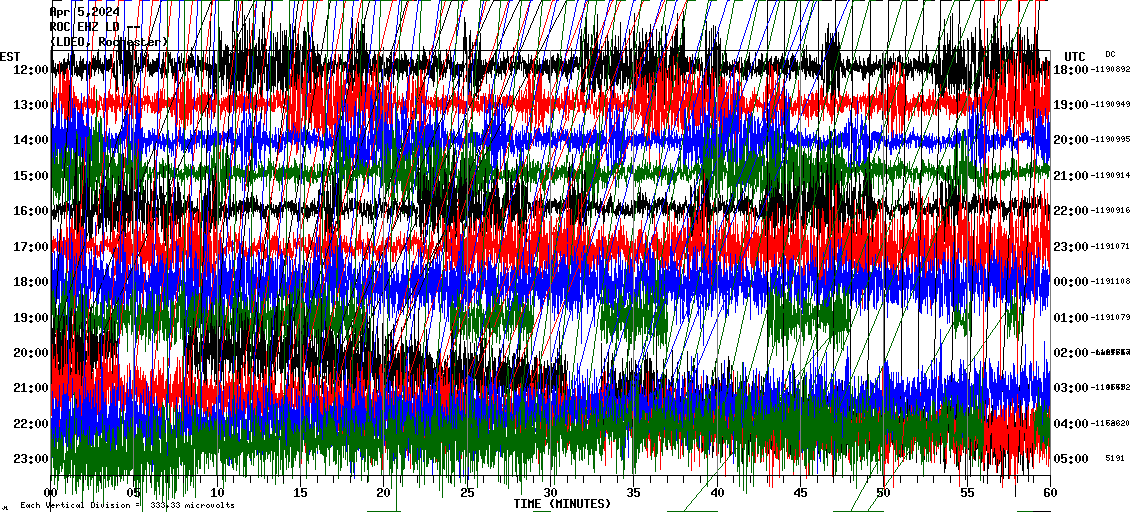This screenshot has width=1130, height=519.
Task: Click the UTC column header
Action: [1074, 56]
